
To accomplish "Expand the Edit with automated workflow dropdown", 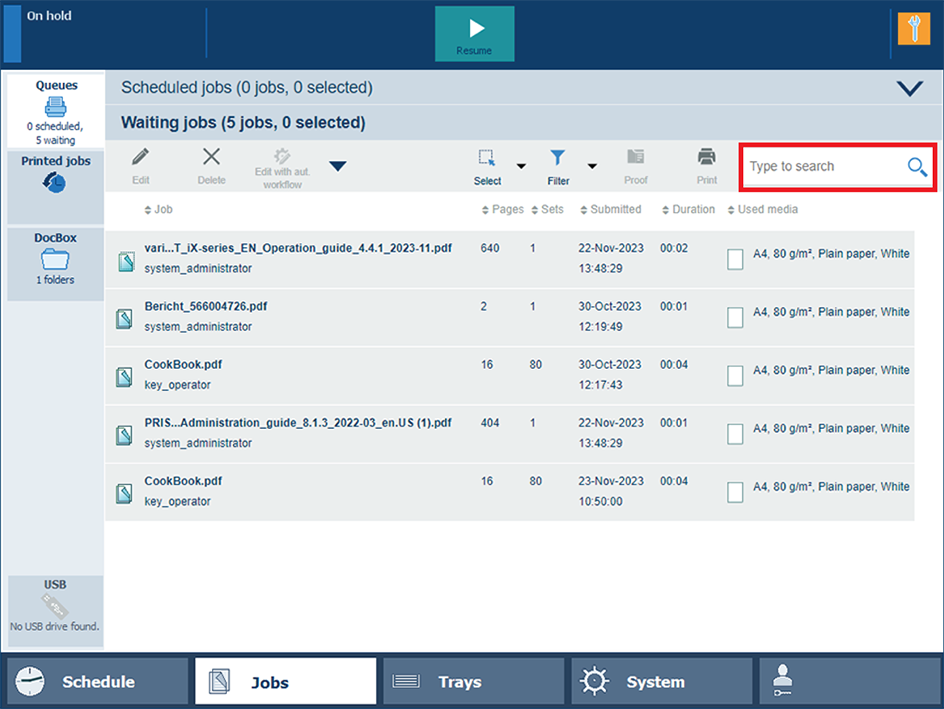I will (x=338, y=166).
